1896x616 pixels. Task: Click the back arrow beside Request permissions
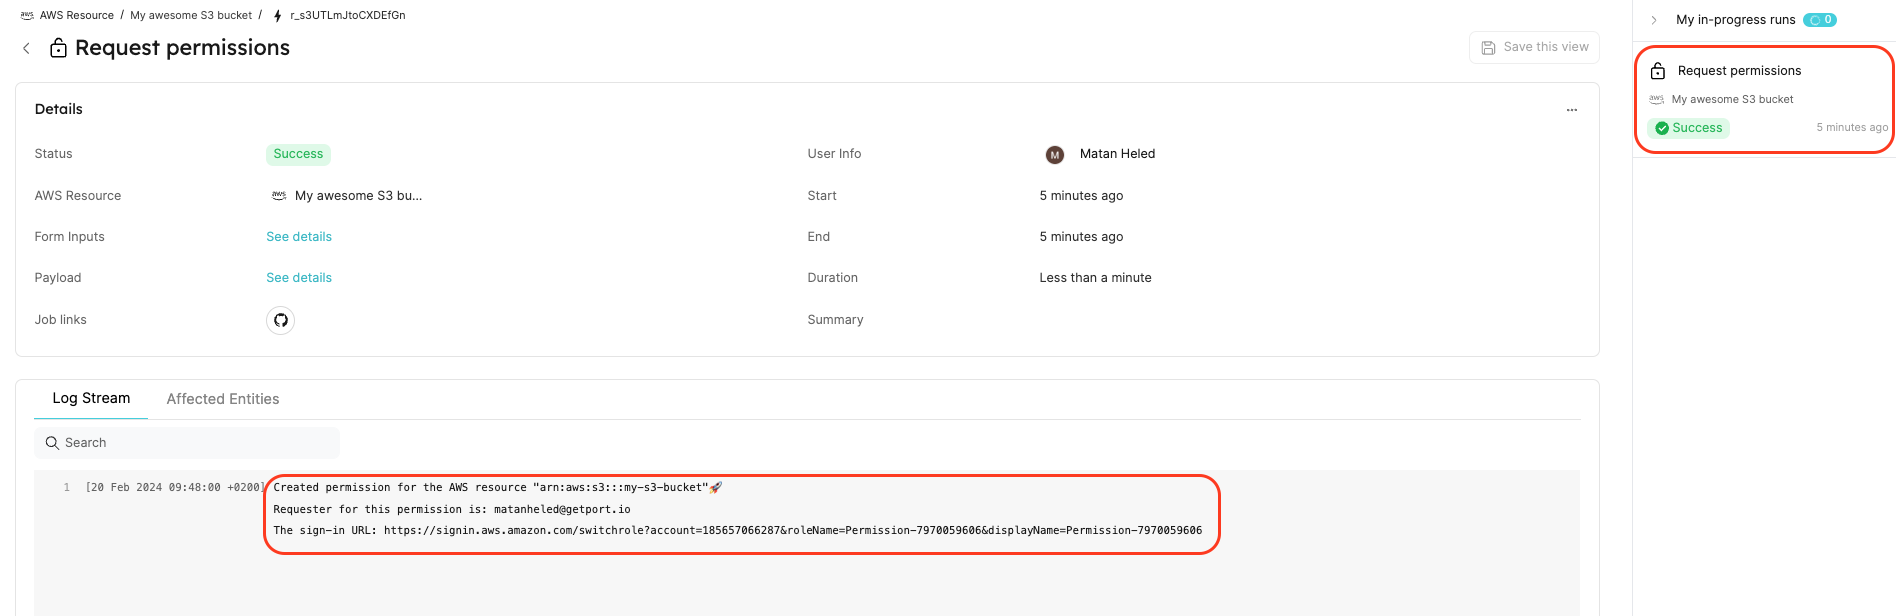(x=26, y=48)
